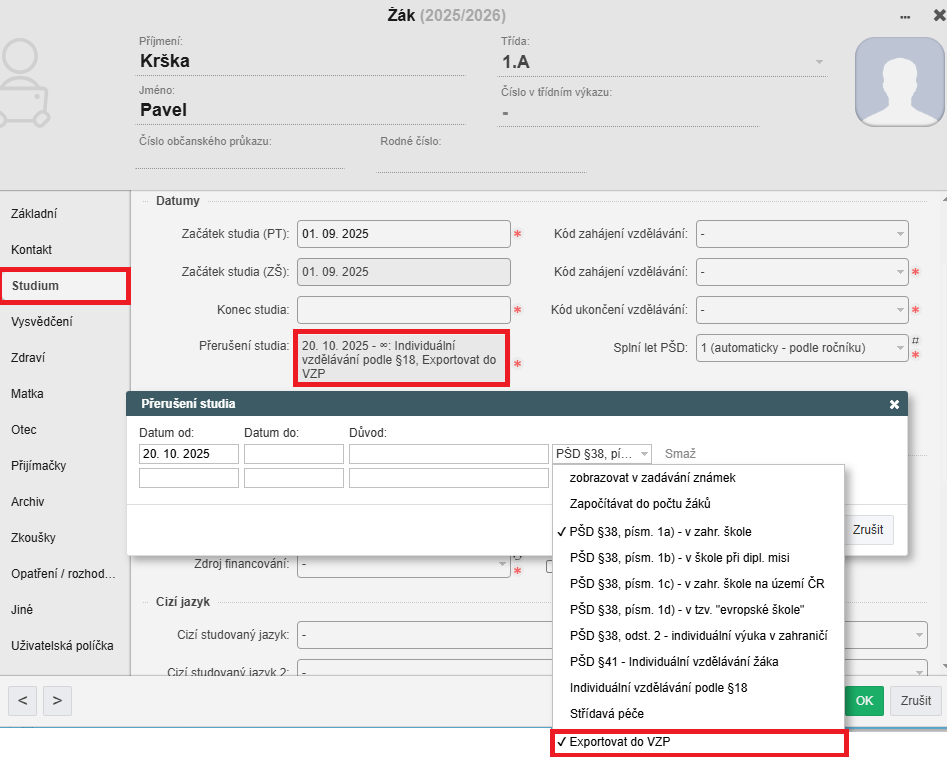947x757 pixels.
Task: Select Střídavá péče from the list
Action: click(699, 714)
